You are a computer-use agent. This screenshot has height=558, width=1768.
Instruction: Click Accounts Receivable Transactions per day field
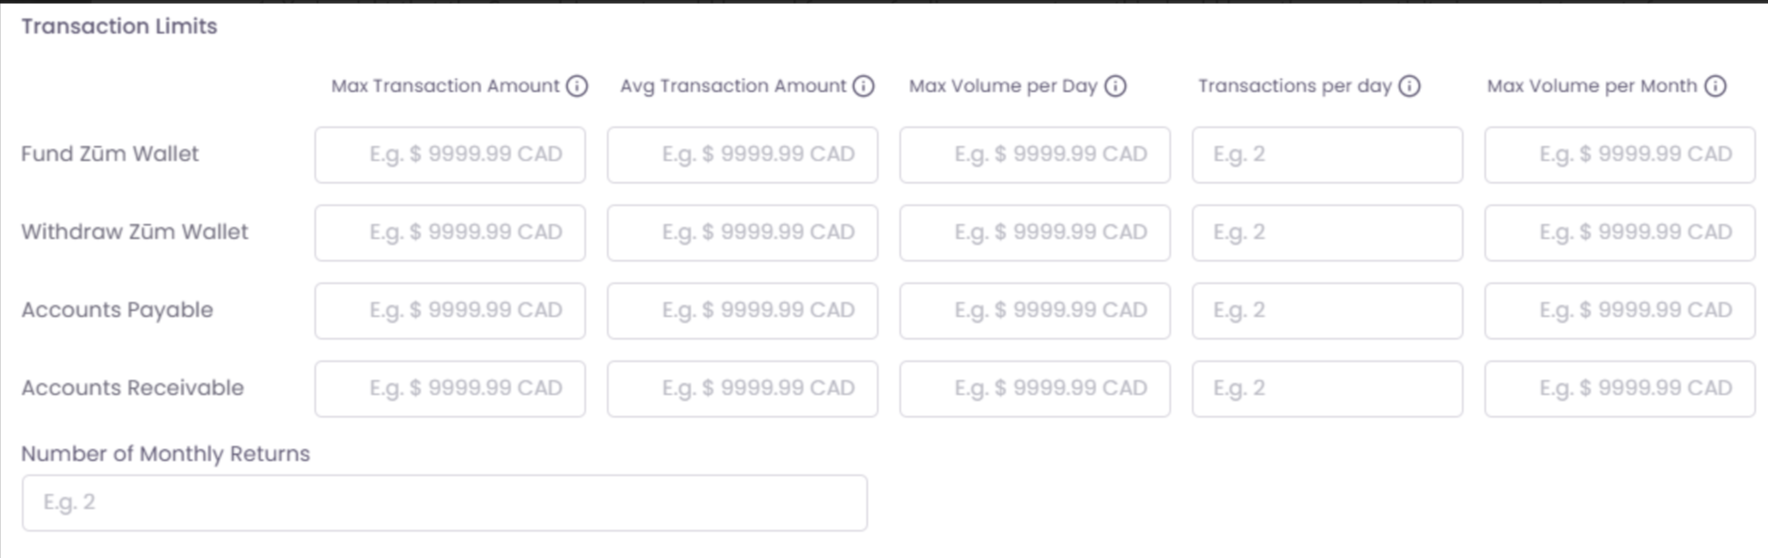(1327, 389)
